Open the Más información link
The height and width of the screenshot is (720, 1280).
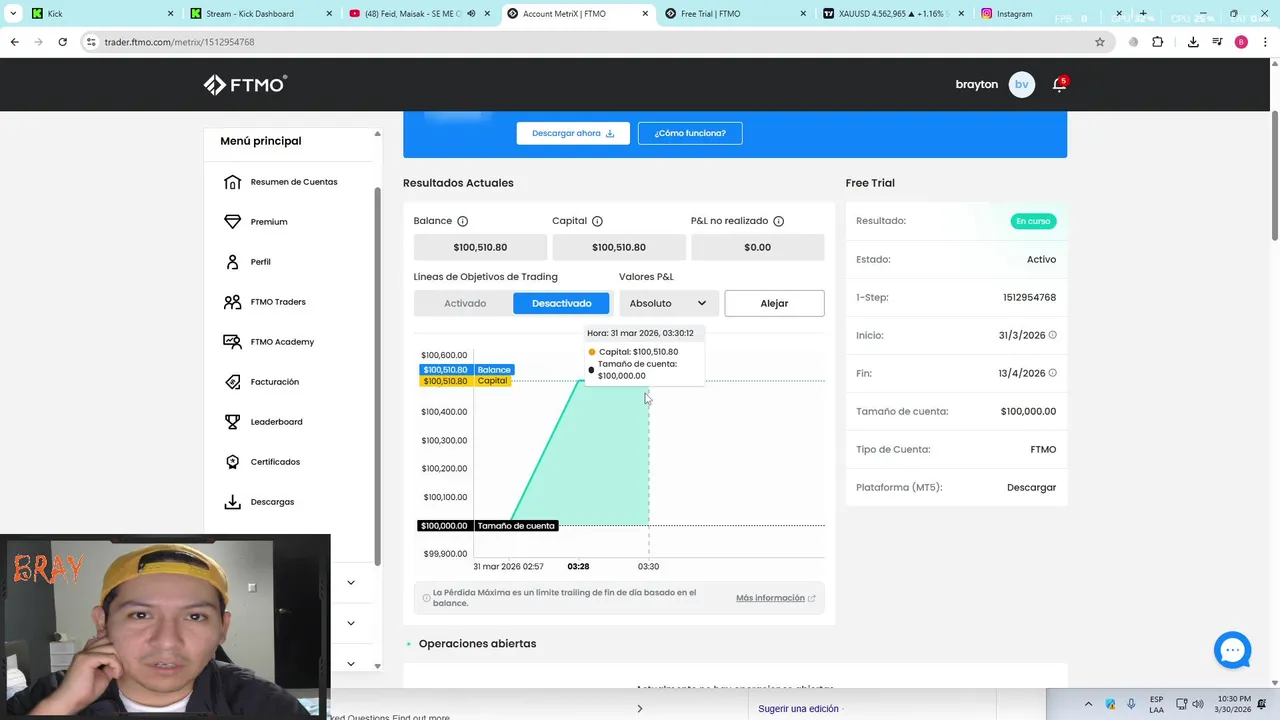[x=776, y=598]
